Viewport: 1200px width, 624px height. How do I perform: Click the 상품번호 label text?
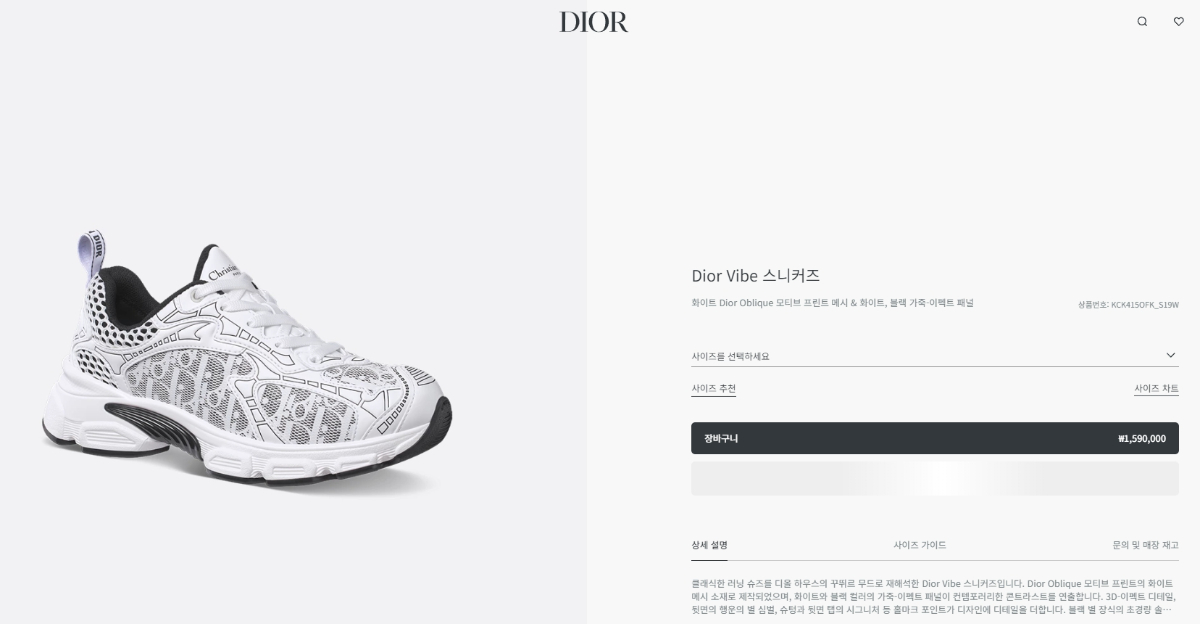point(1093,304)
